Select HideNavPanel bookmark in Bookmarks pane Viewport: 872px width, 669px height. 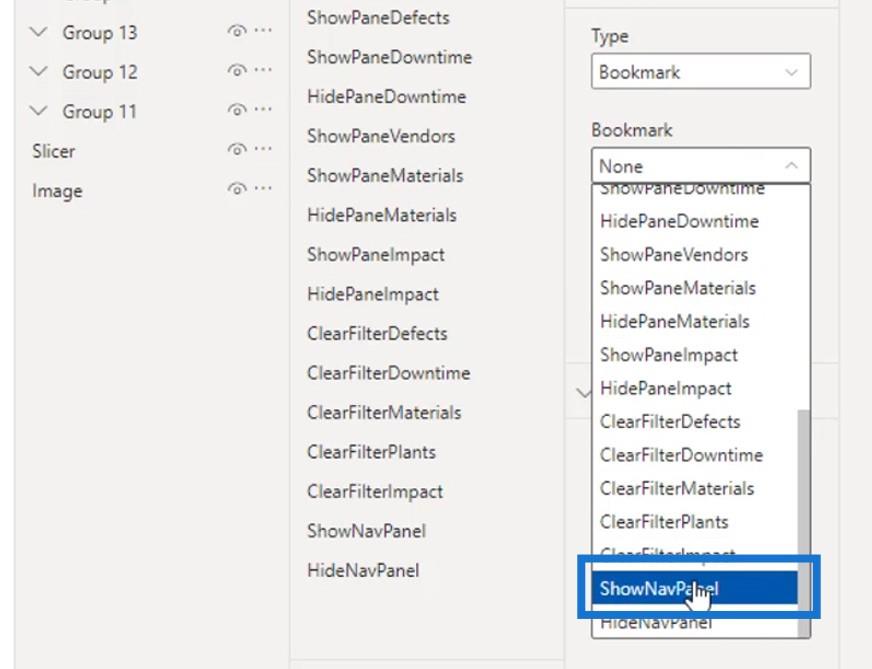point(363,571)
